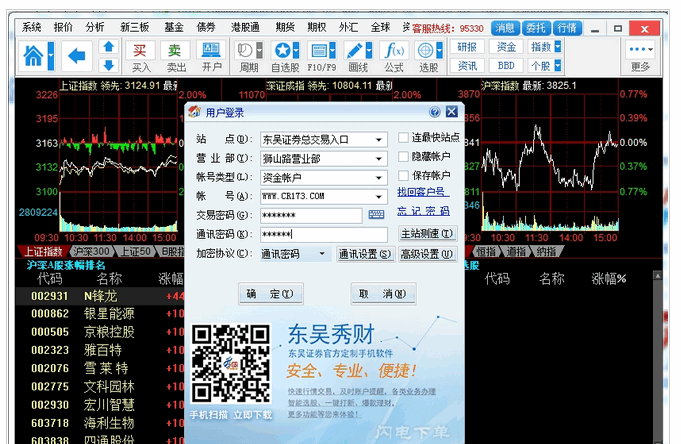
Task: Enable 保存帐户 checkbox
Action: (403, 176)
